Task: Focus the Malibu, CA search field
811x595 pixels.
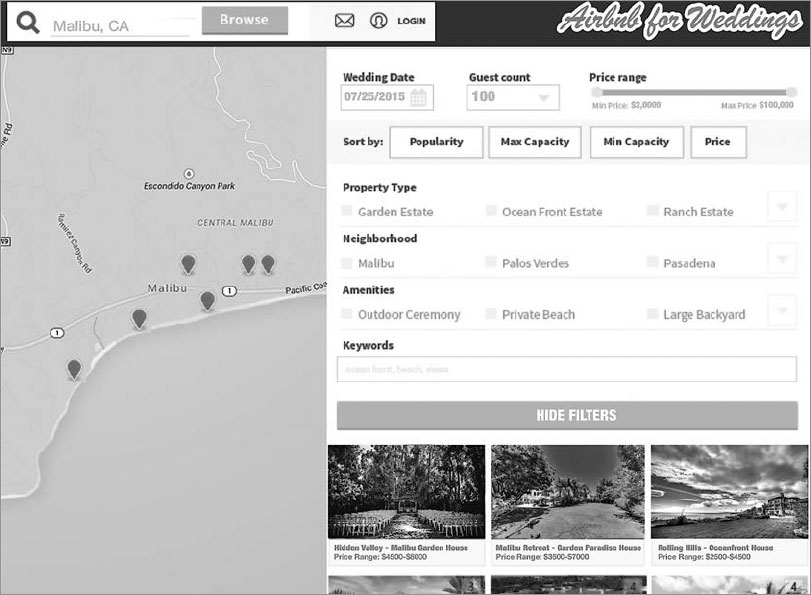Action: coord(121,26)
